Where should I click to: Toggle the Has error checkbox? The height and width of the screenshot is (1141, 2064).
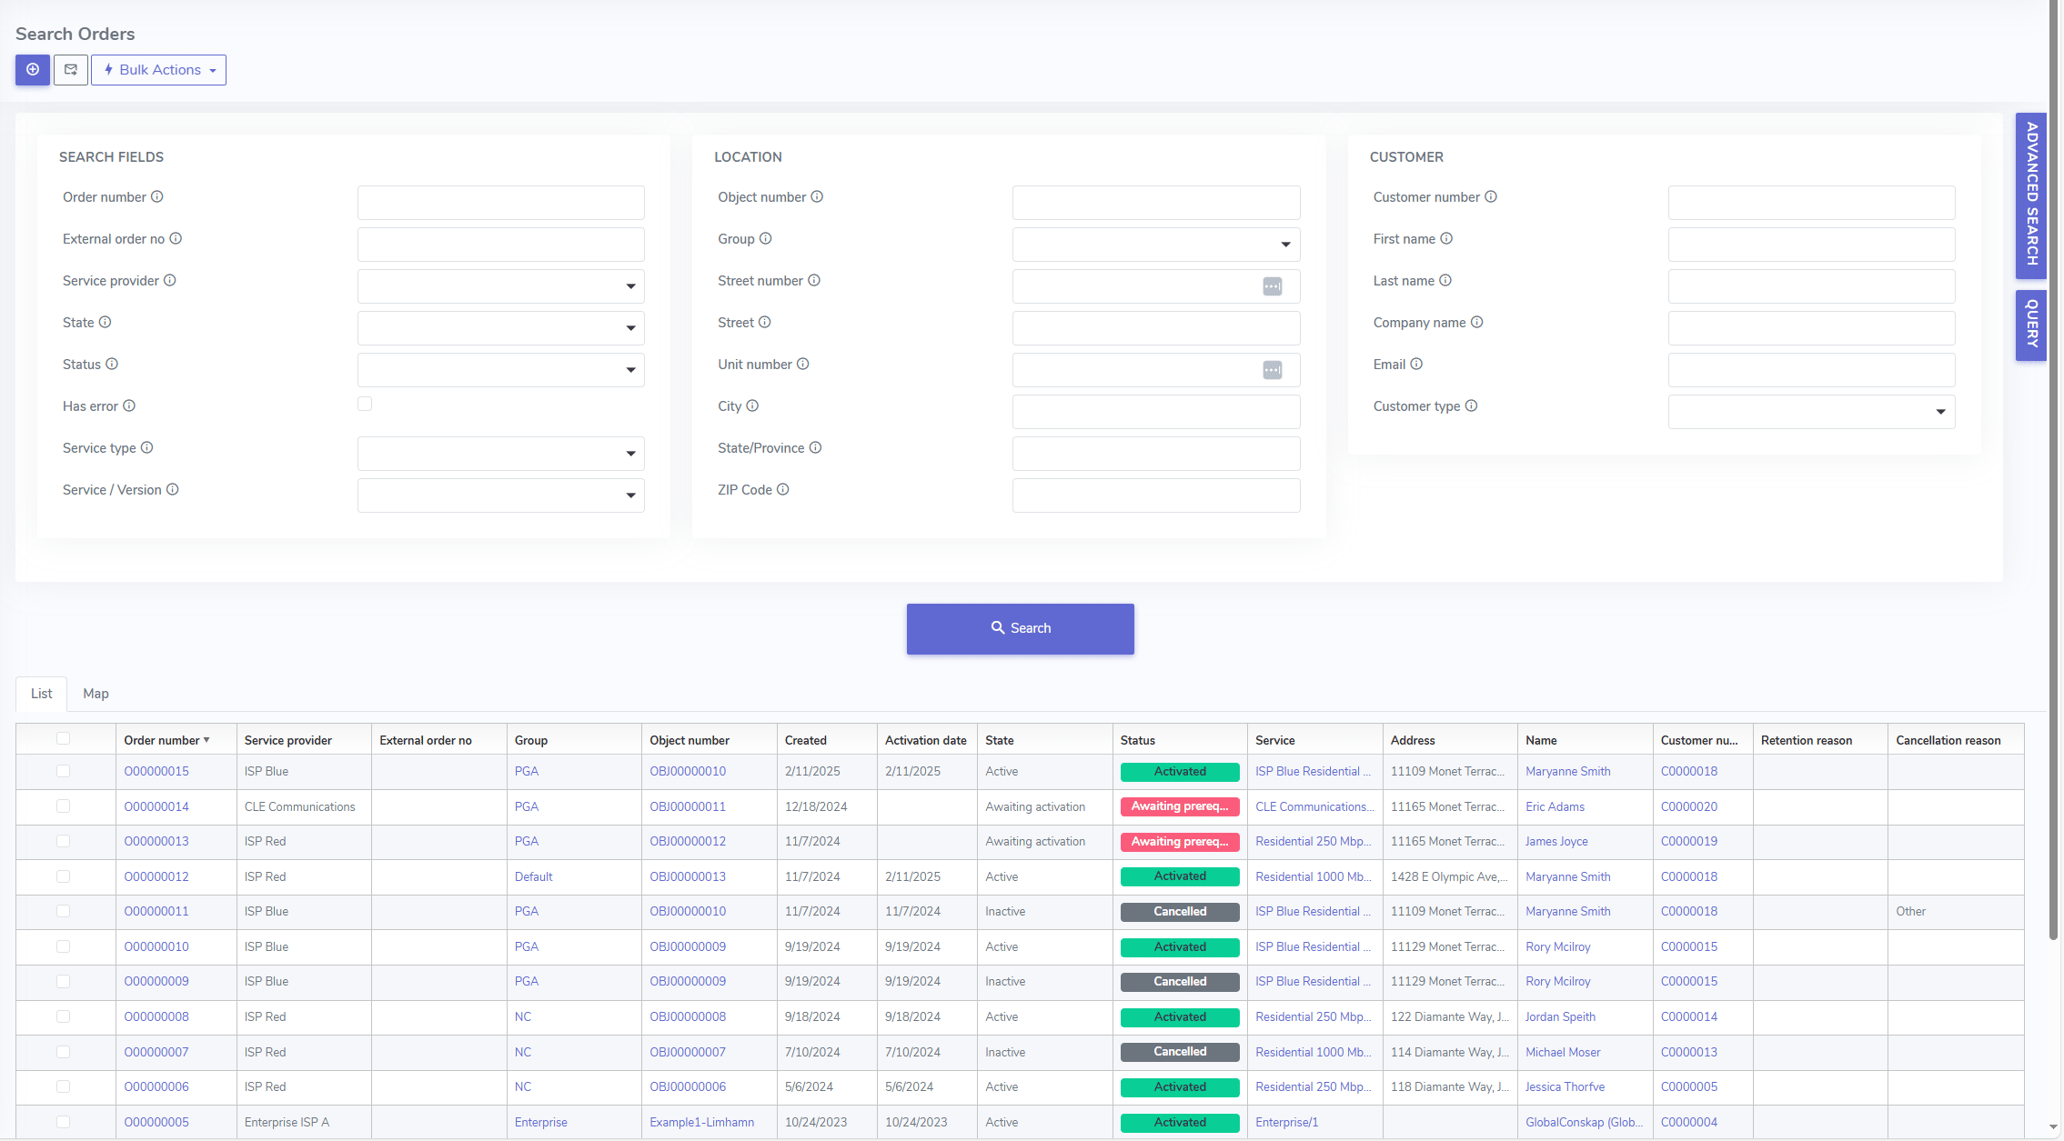pyautogui.click(x=365, y=404)
